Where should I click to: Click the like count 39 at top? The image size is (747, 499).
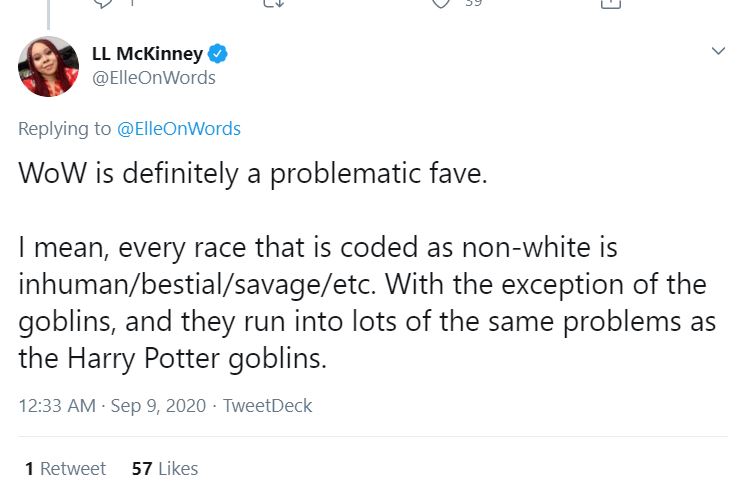pos(472,3)
